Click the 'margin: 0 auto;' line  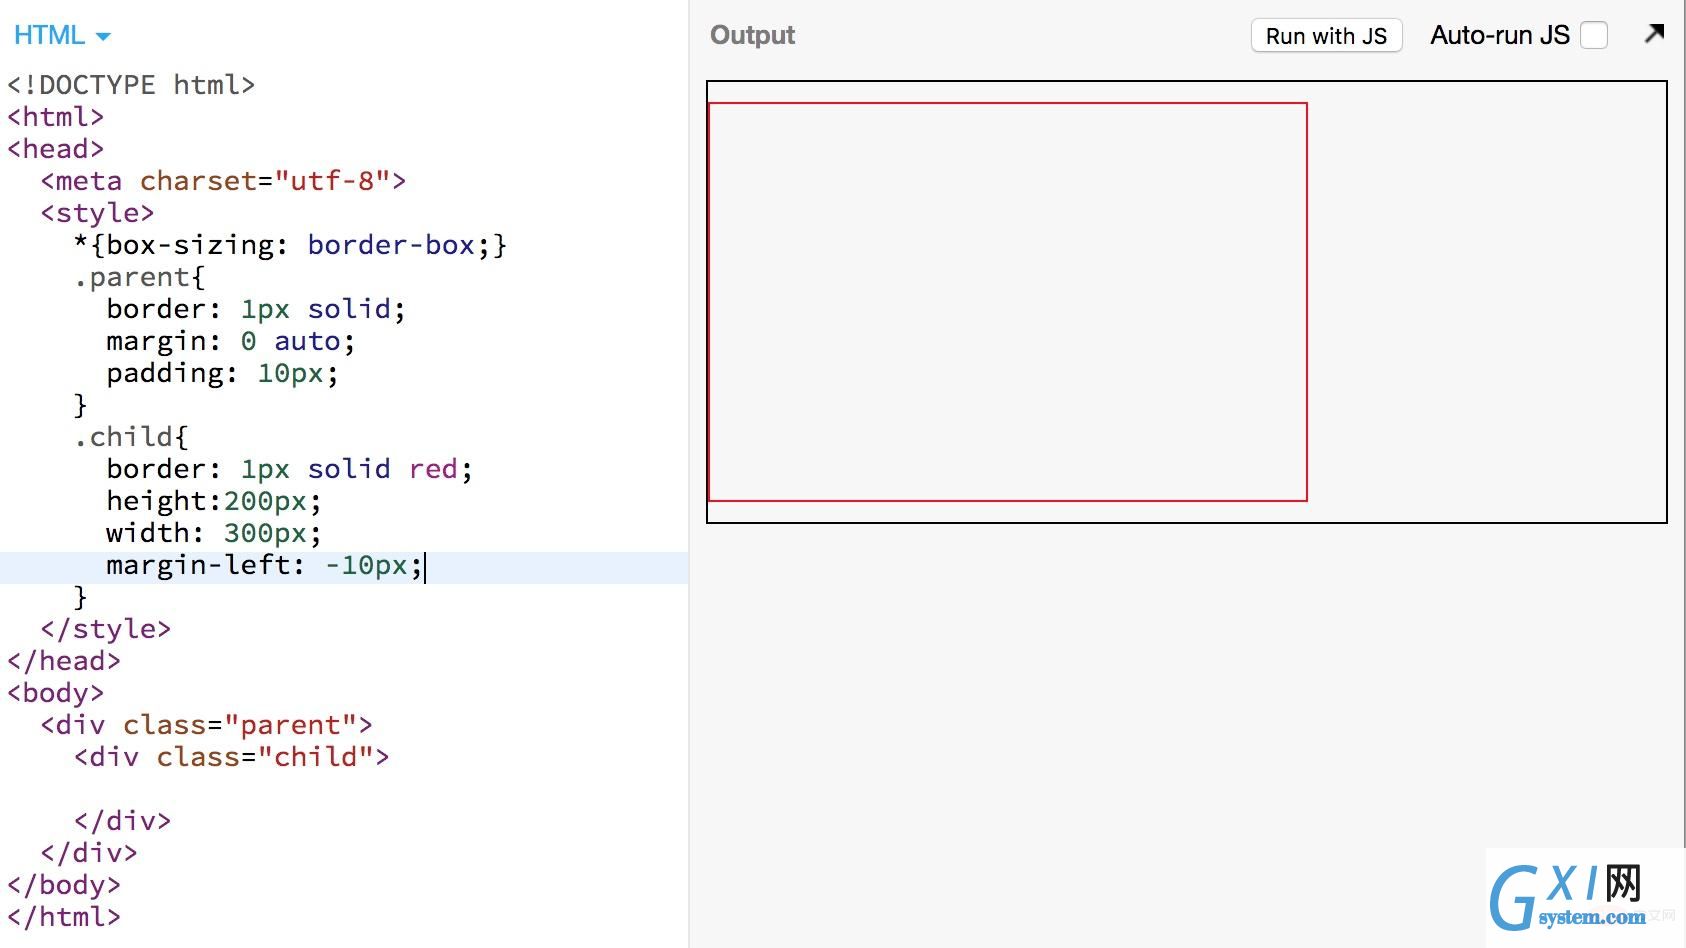pos(231,341)
